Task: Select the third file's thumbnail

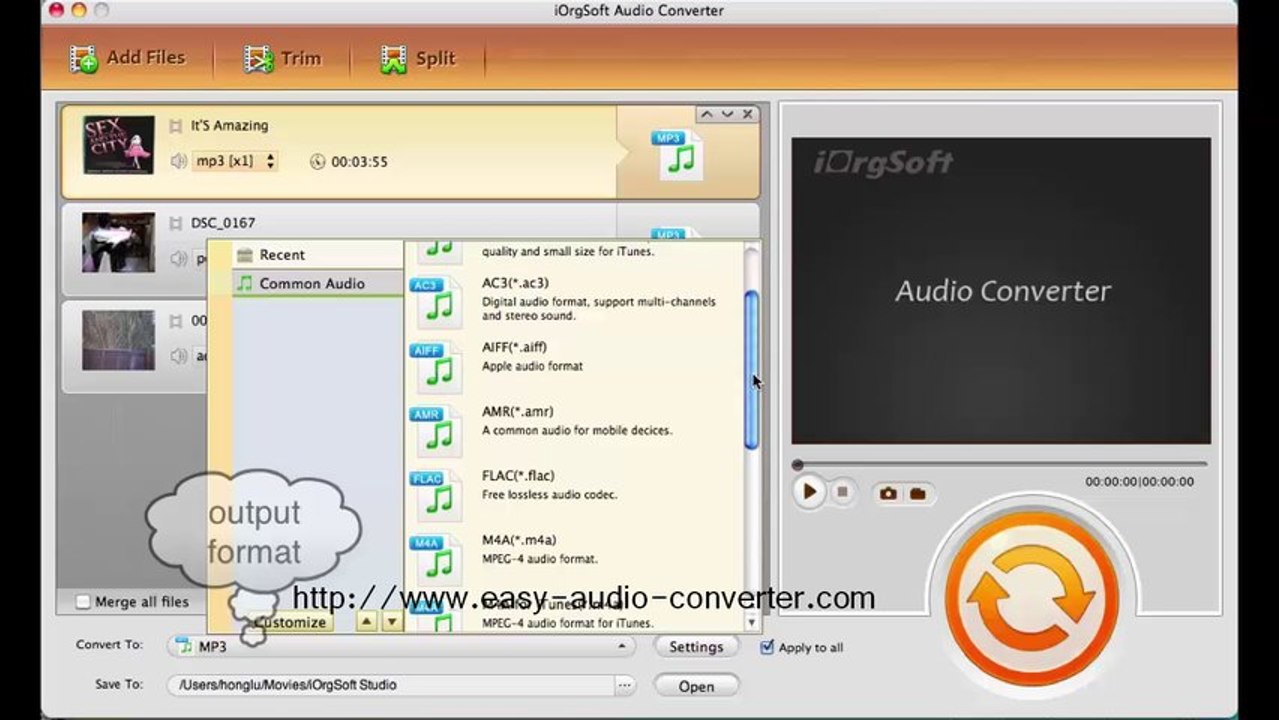Action: click(118, 340)
